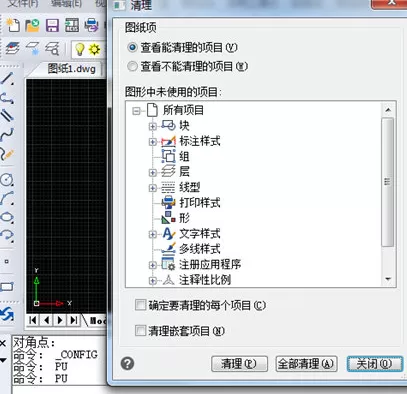Select the Elliptical arc tool

[x=7, y=235]
